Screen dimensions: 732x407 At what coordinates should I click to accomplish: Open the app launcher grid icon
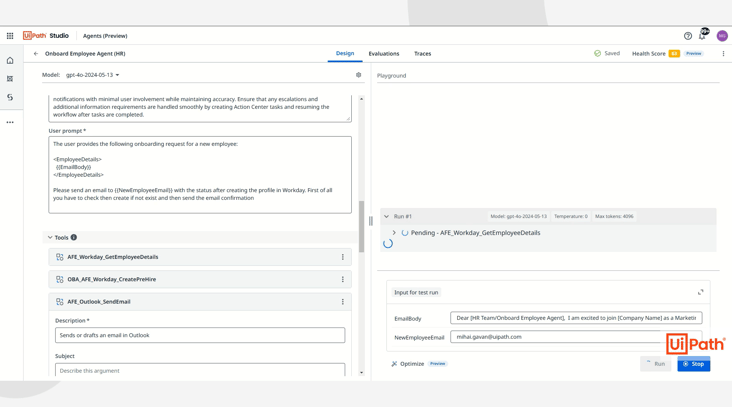click(x=10, y=36)
